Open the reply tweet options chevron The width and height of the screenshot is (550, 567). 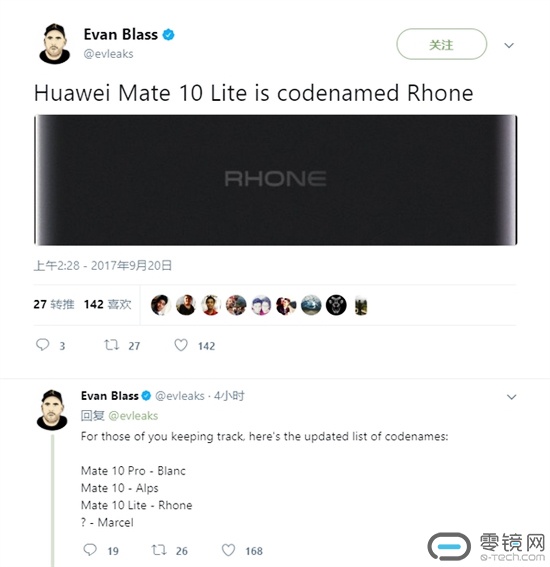coord(511,397)
